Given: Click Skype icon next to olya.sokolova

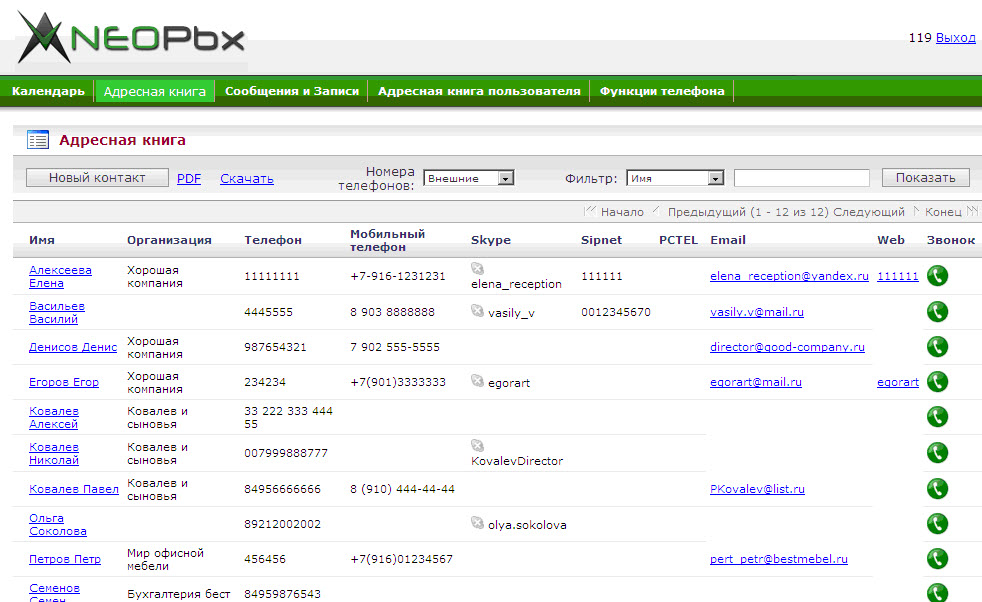Looking at the screenshot, I should [477, 523].
